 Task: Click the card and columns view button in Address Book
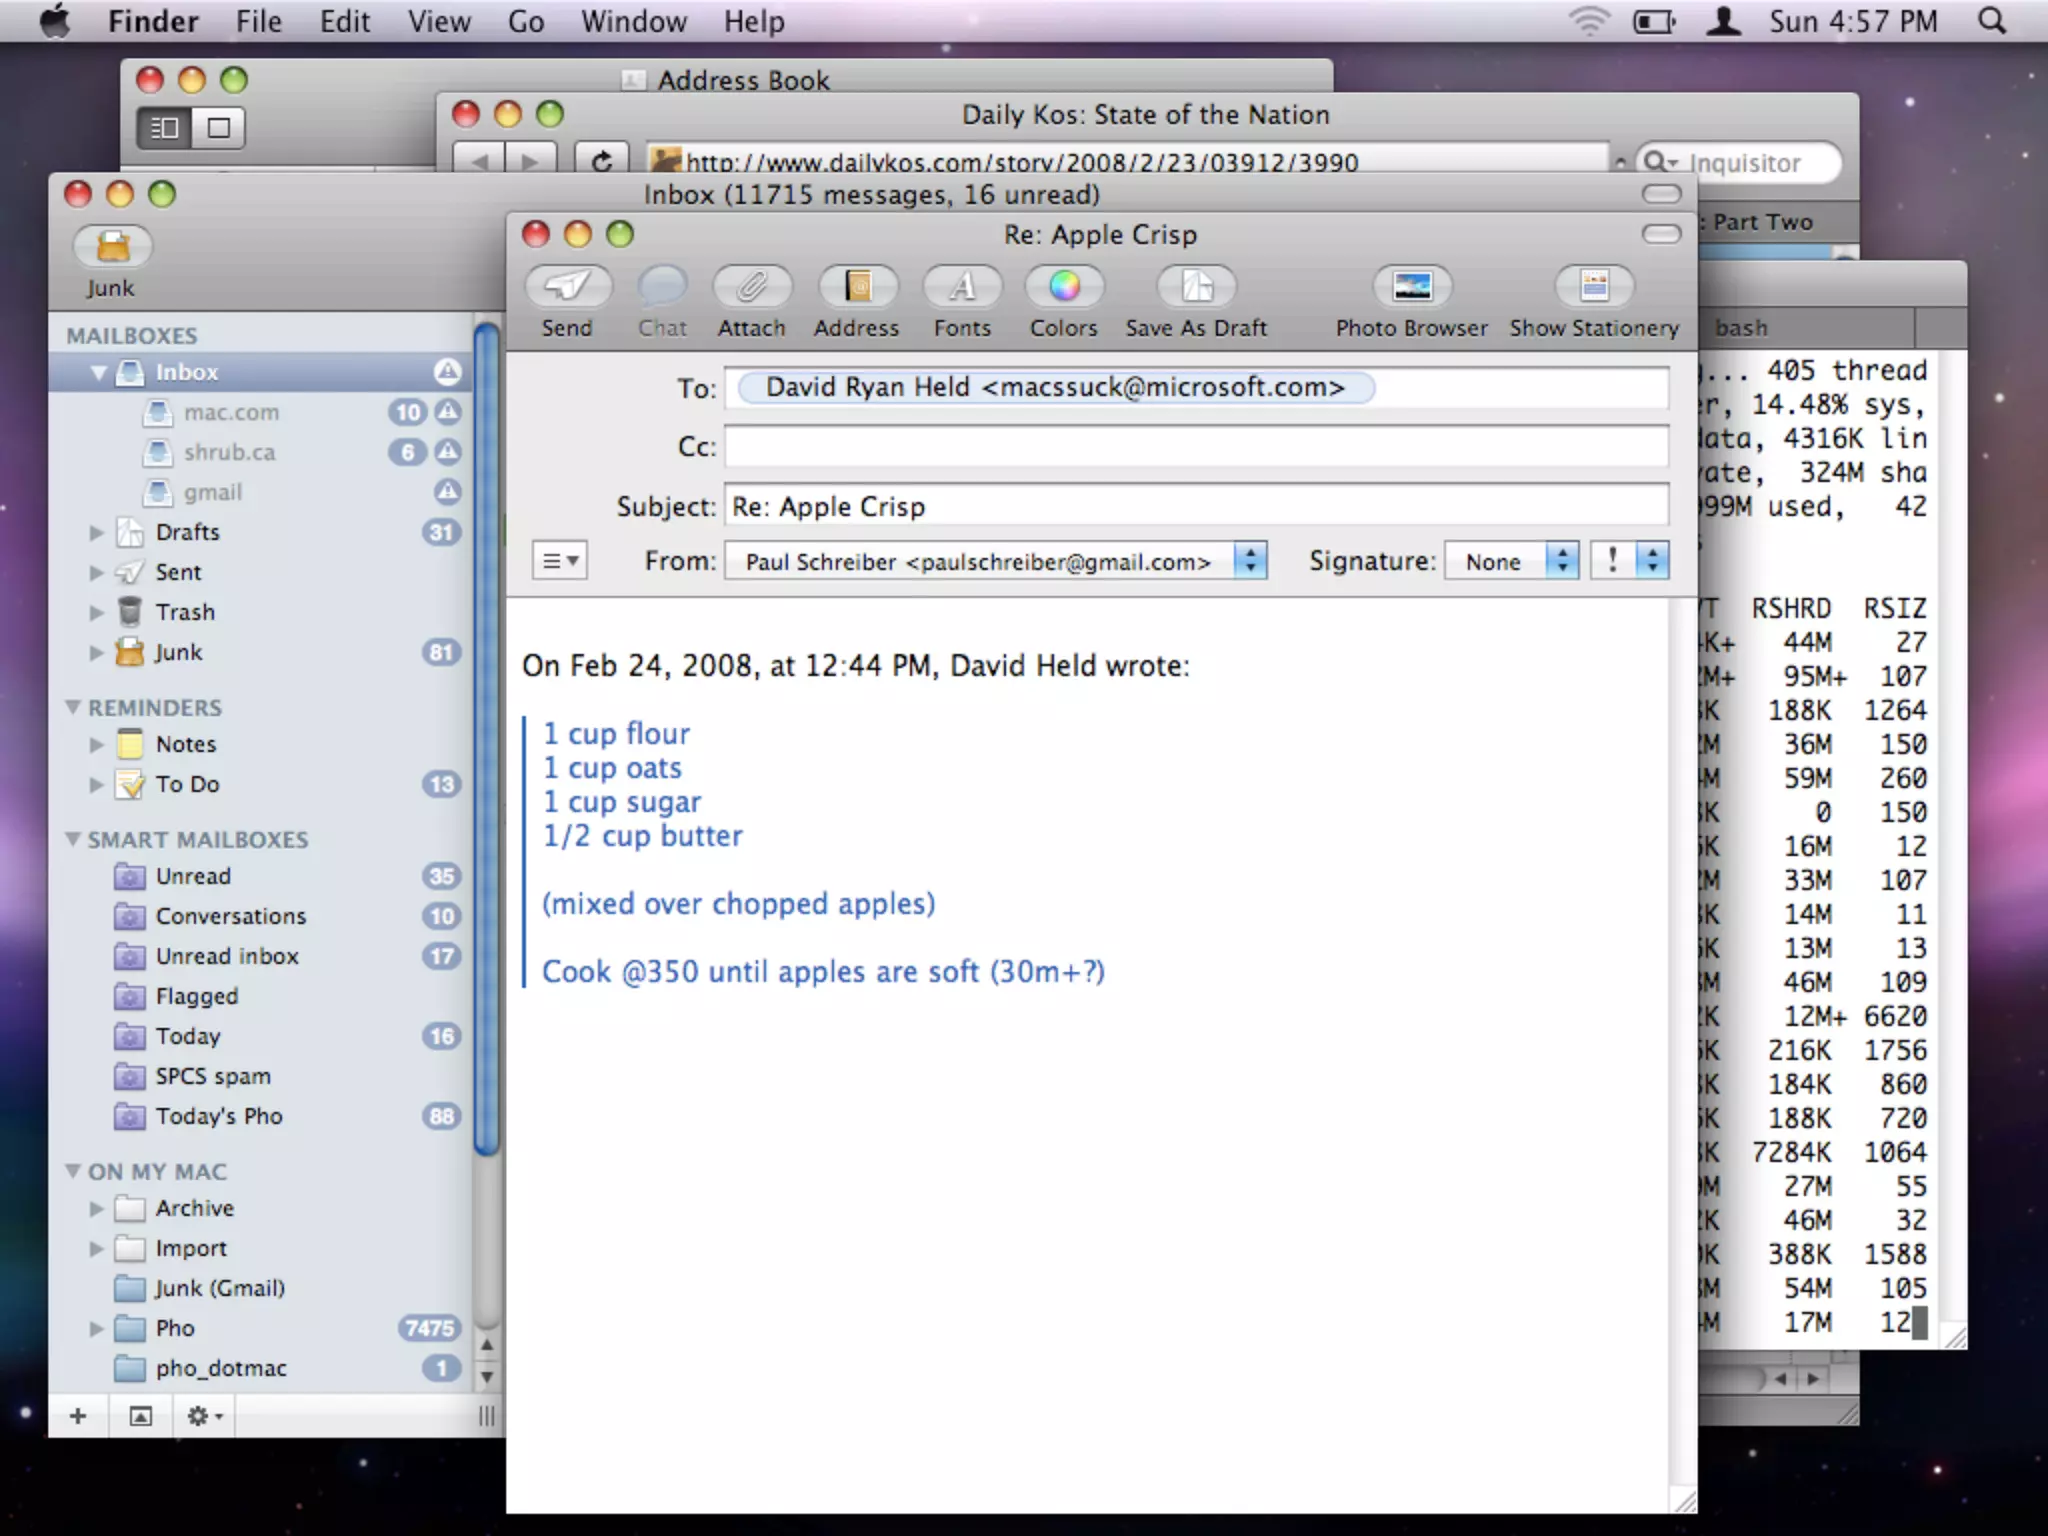(x=164, y=128)
